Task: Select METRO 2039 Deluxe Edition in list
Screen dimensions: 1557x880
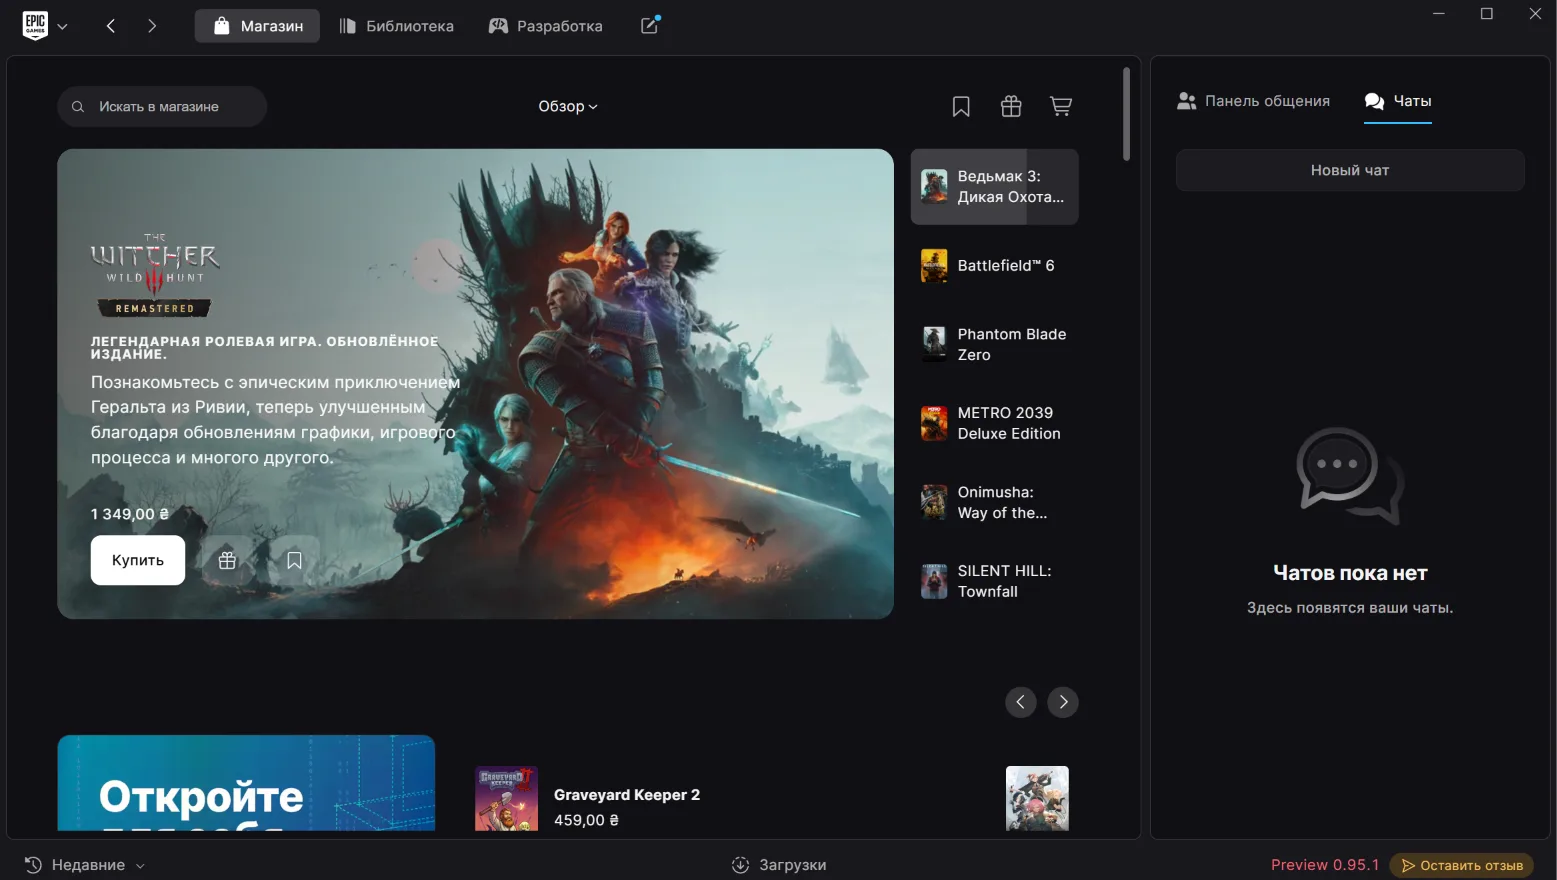Action: (x=994, y=423)
